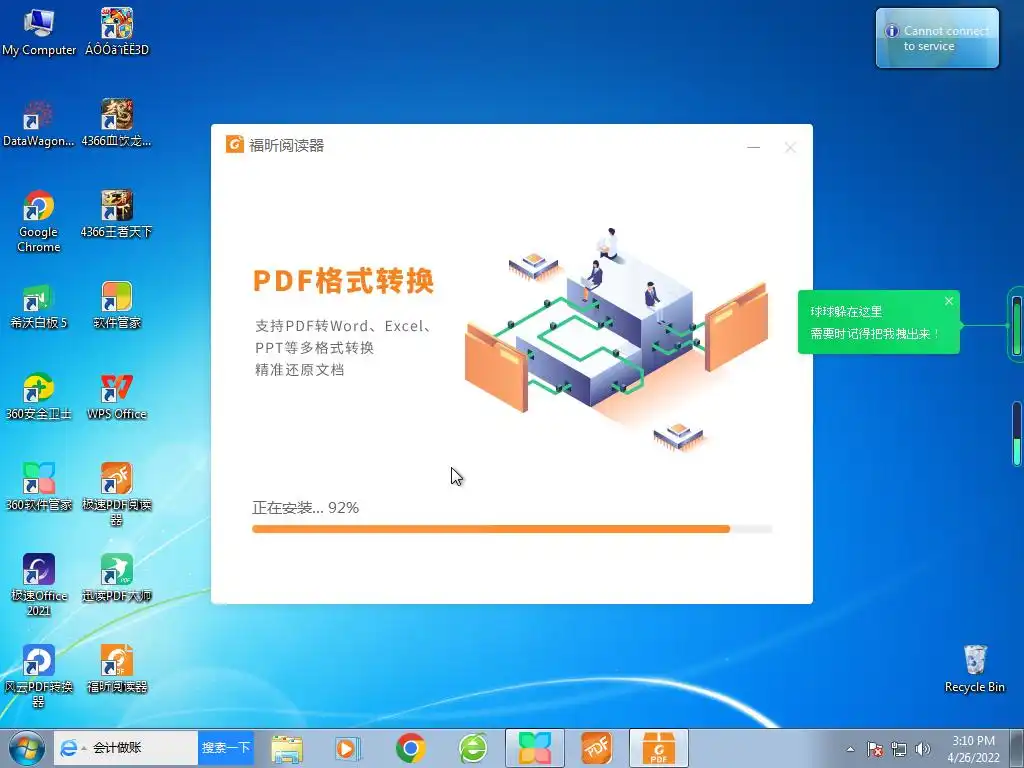This screenshot has height=768, width=1024.
Task: Click 搜索一下 search button in taskbar
Action: pos(226,748)
